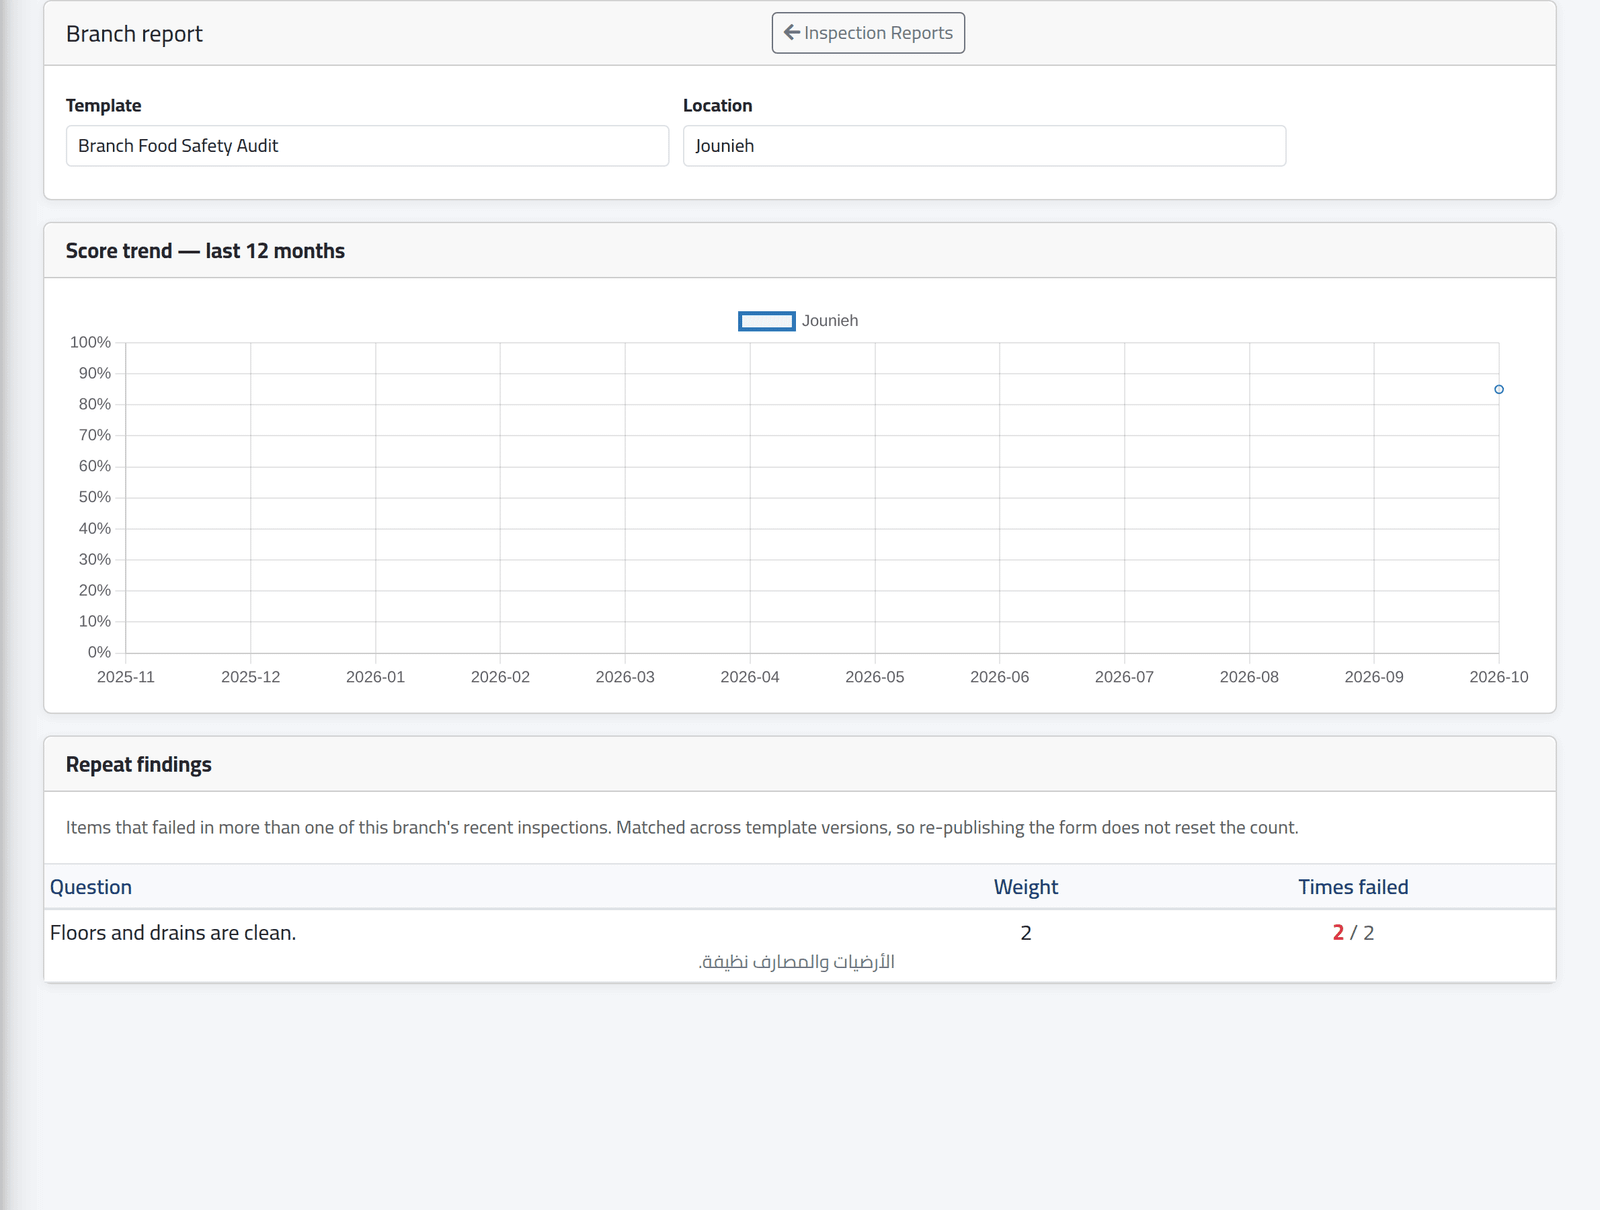
Task: Sort by Weight column header
Action: 1026,887
